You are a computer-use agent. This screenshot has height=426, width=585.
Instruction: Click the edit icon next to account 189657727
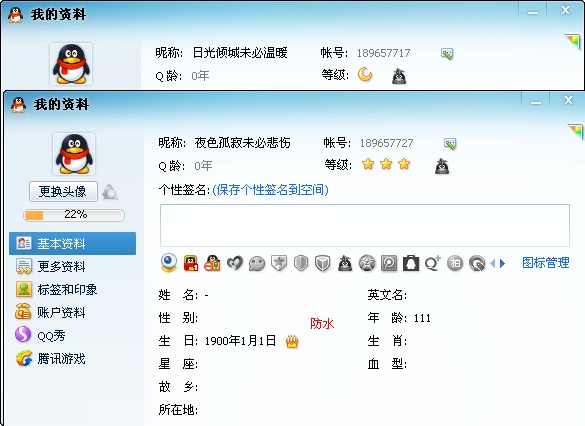point(450,144)
